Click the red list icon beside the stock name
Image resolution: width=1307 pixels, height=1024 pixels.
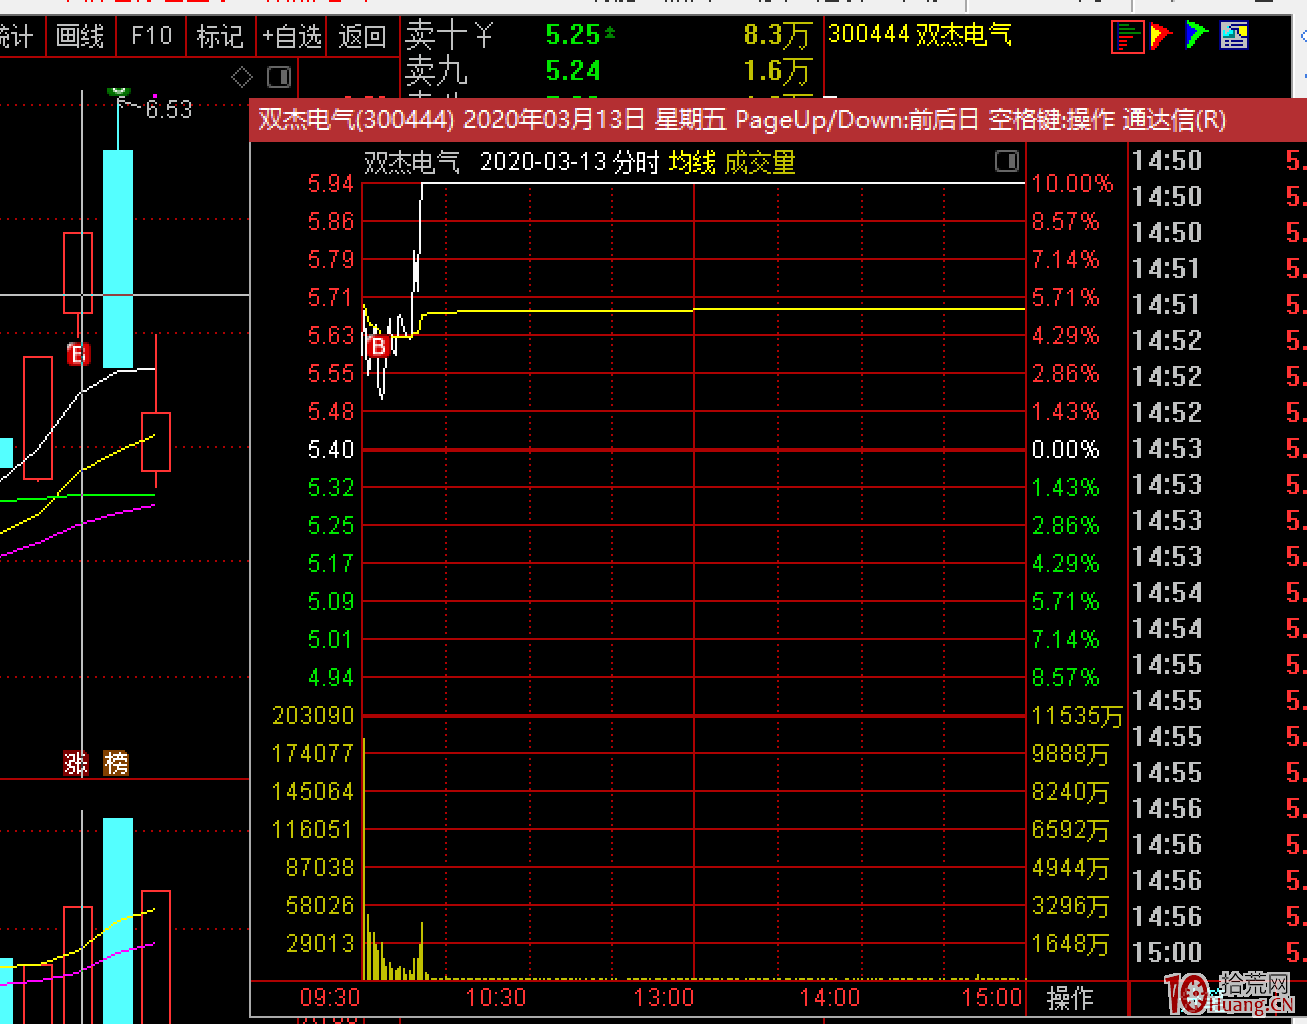tap(1127, 37)
